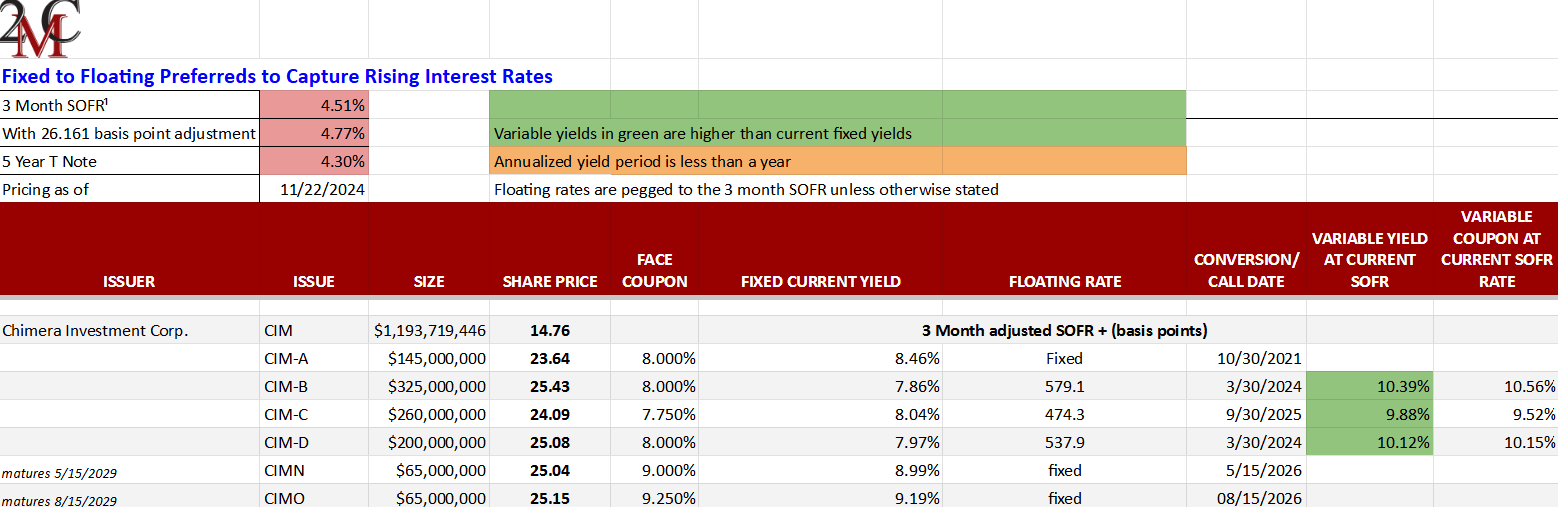1558x507 pixels.
Task: Click CIM-C face coupon 7.750%
Action: pos(655,414)
